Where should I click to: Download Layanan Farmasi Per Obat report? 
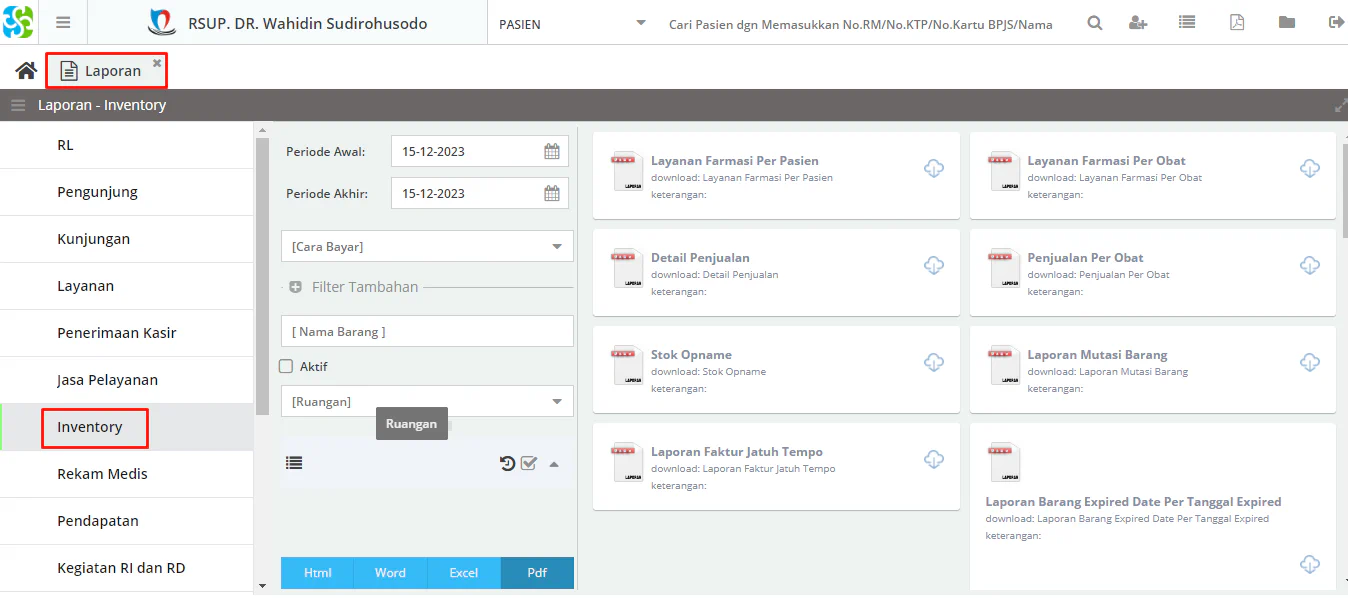click(x=1310, y=168)
